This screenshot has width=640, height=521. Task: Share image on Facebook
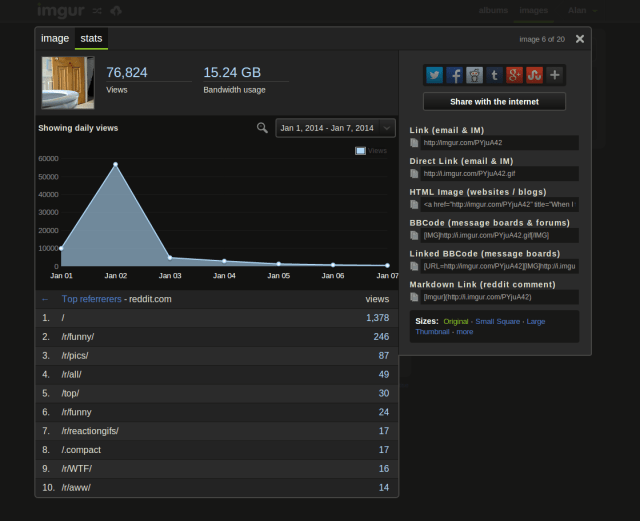(454, 75)
